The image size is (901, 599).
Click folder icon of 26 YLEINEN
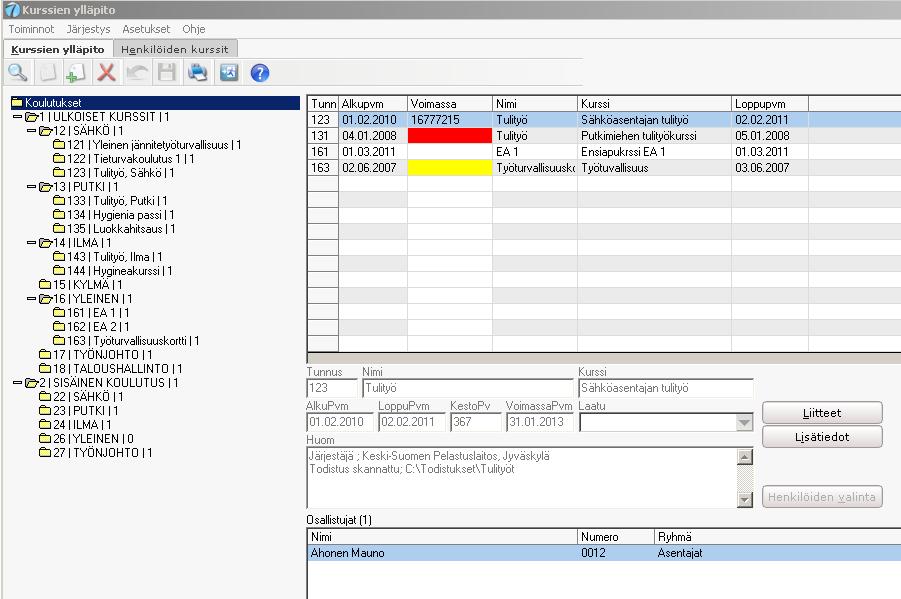coord(45,439)
